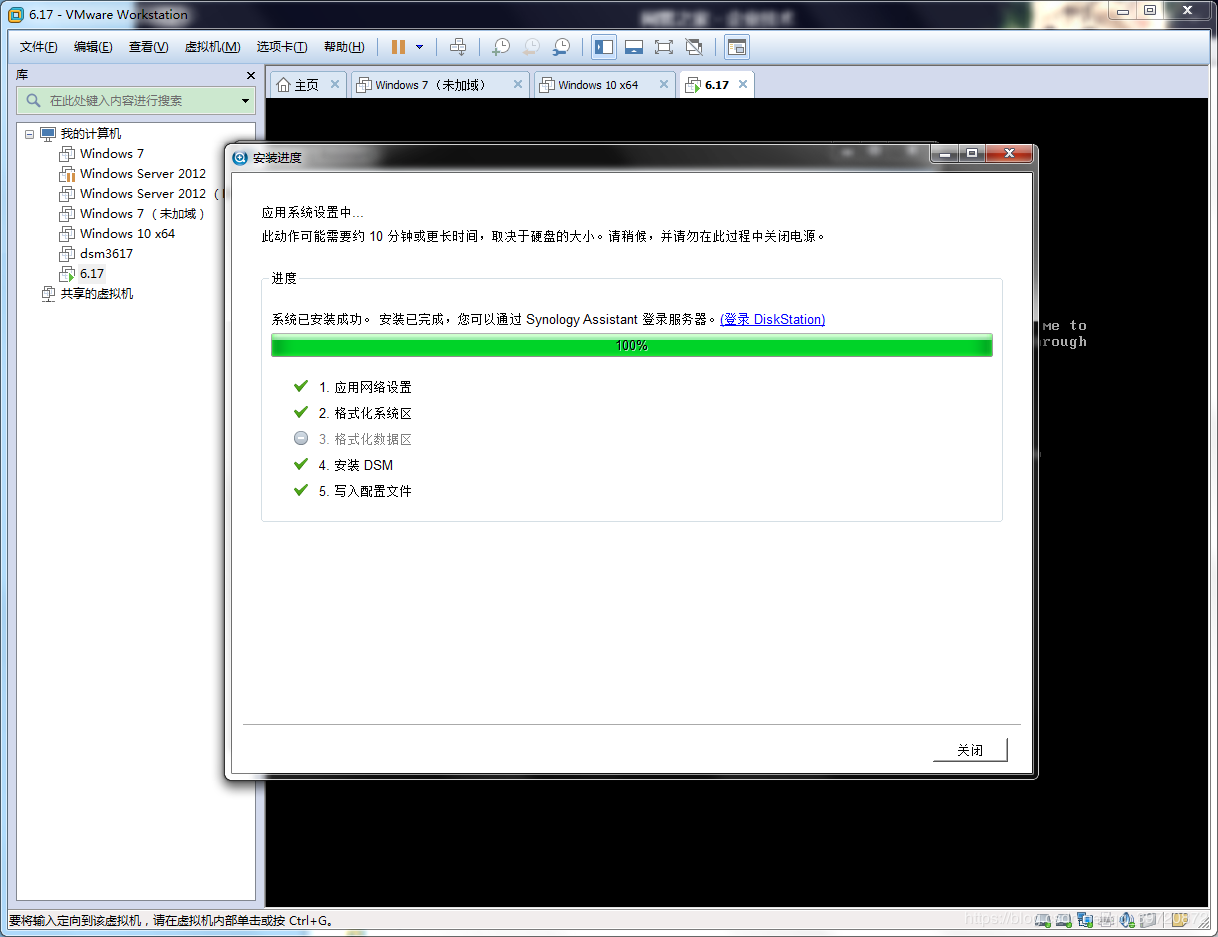
Task: Click the skipped icon beside 格式化数据区
Action: (x=301, y=438)
